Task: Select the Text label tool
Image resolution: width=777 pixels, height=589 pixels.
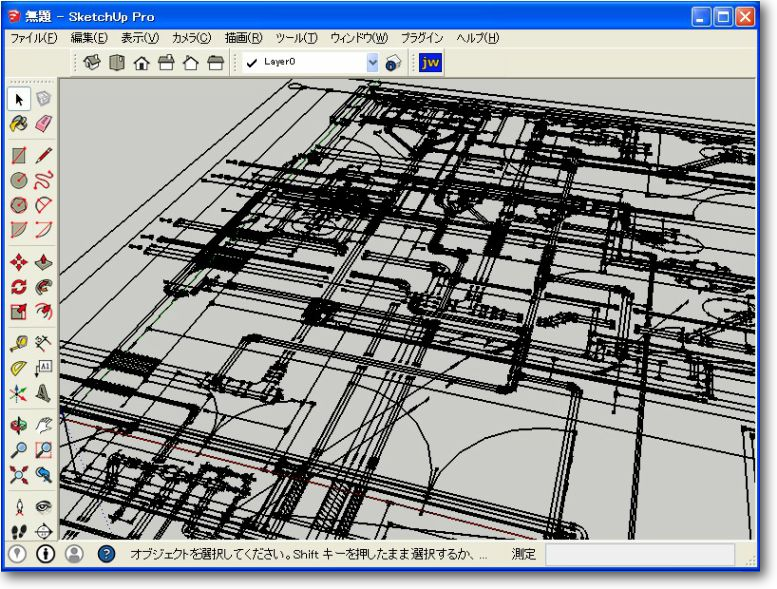Action: point(44,368)
